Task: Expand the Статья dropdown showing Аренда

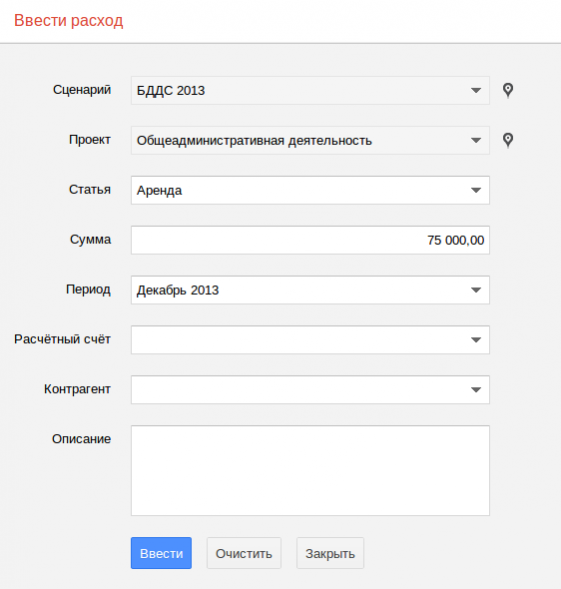Action: pyautogui.click(x=310, y=190)
